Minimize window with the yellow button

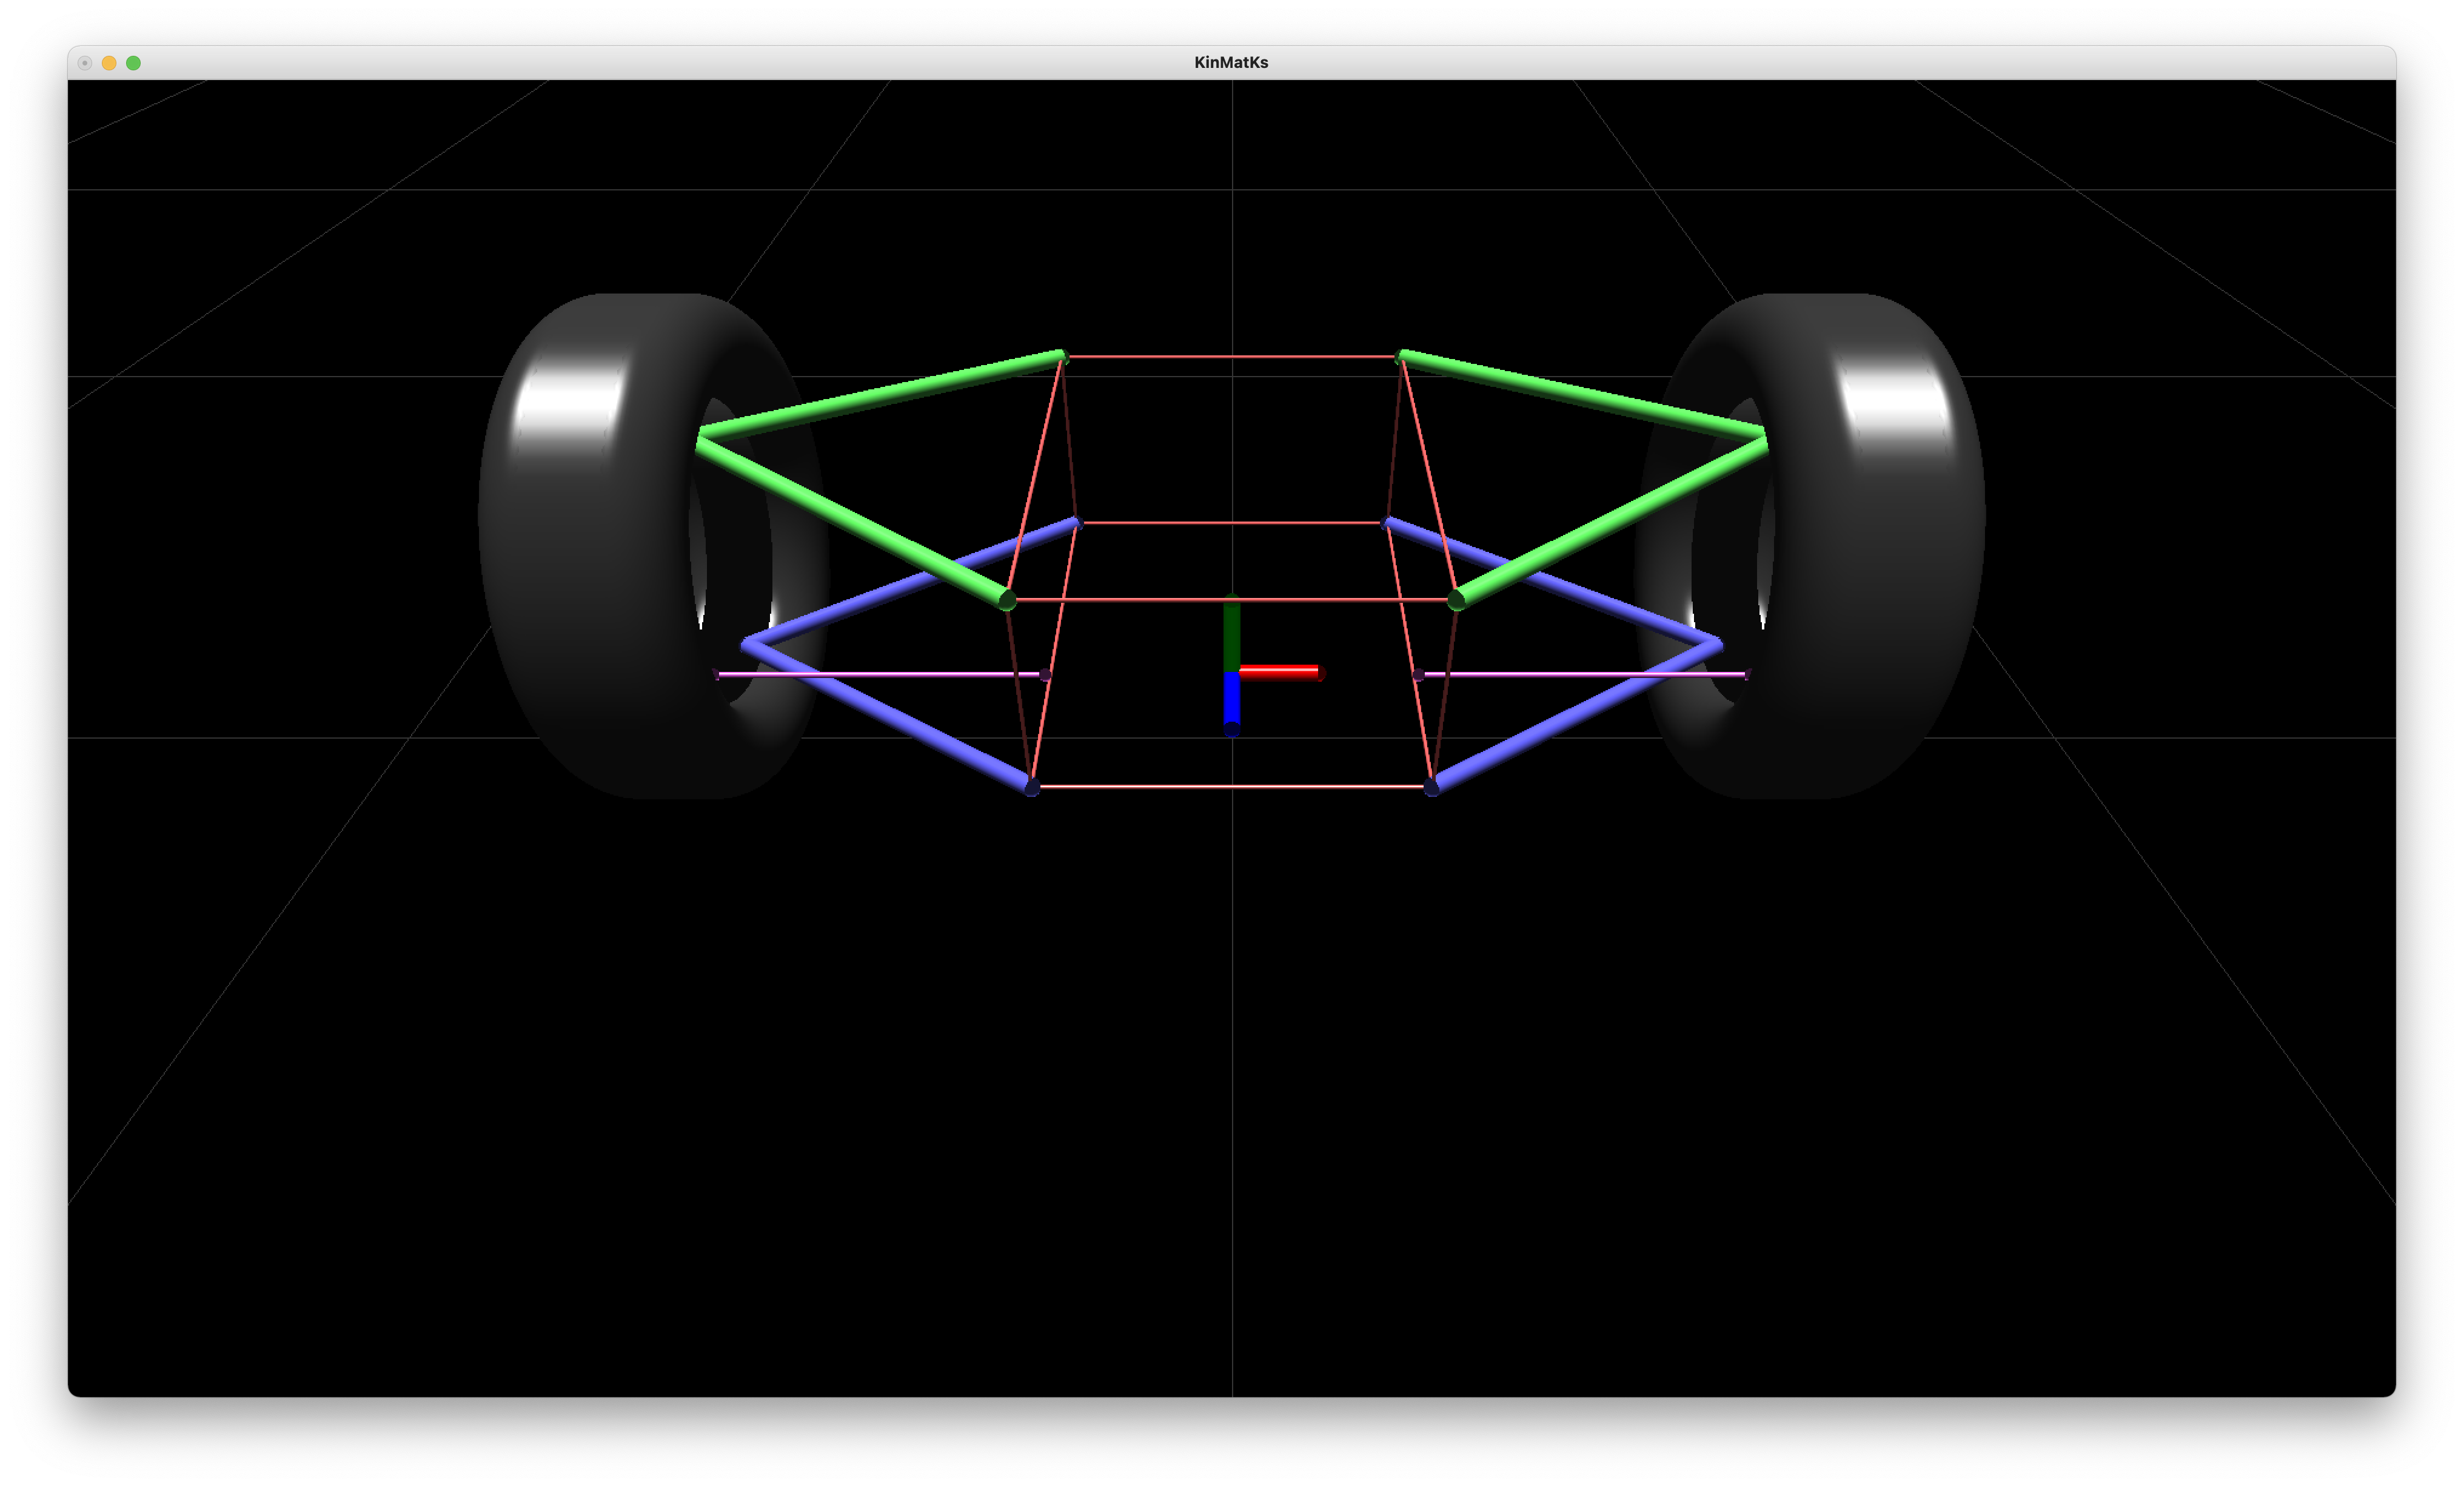point(109,63)
